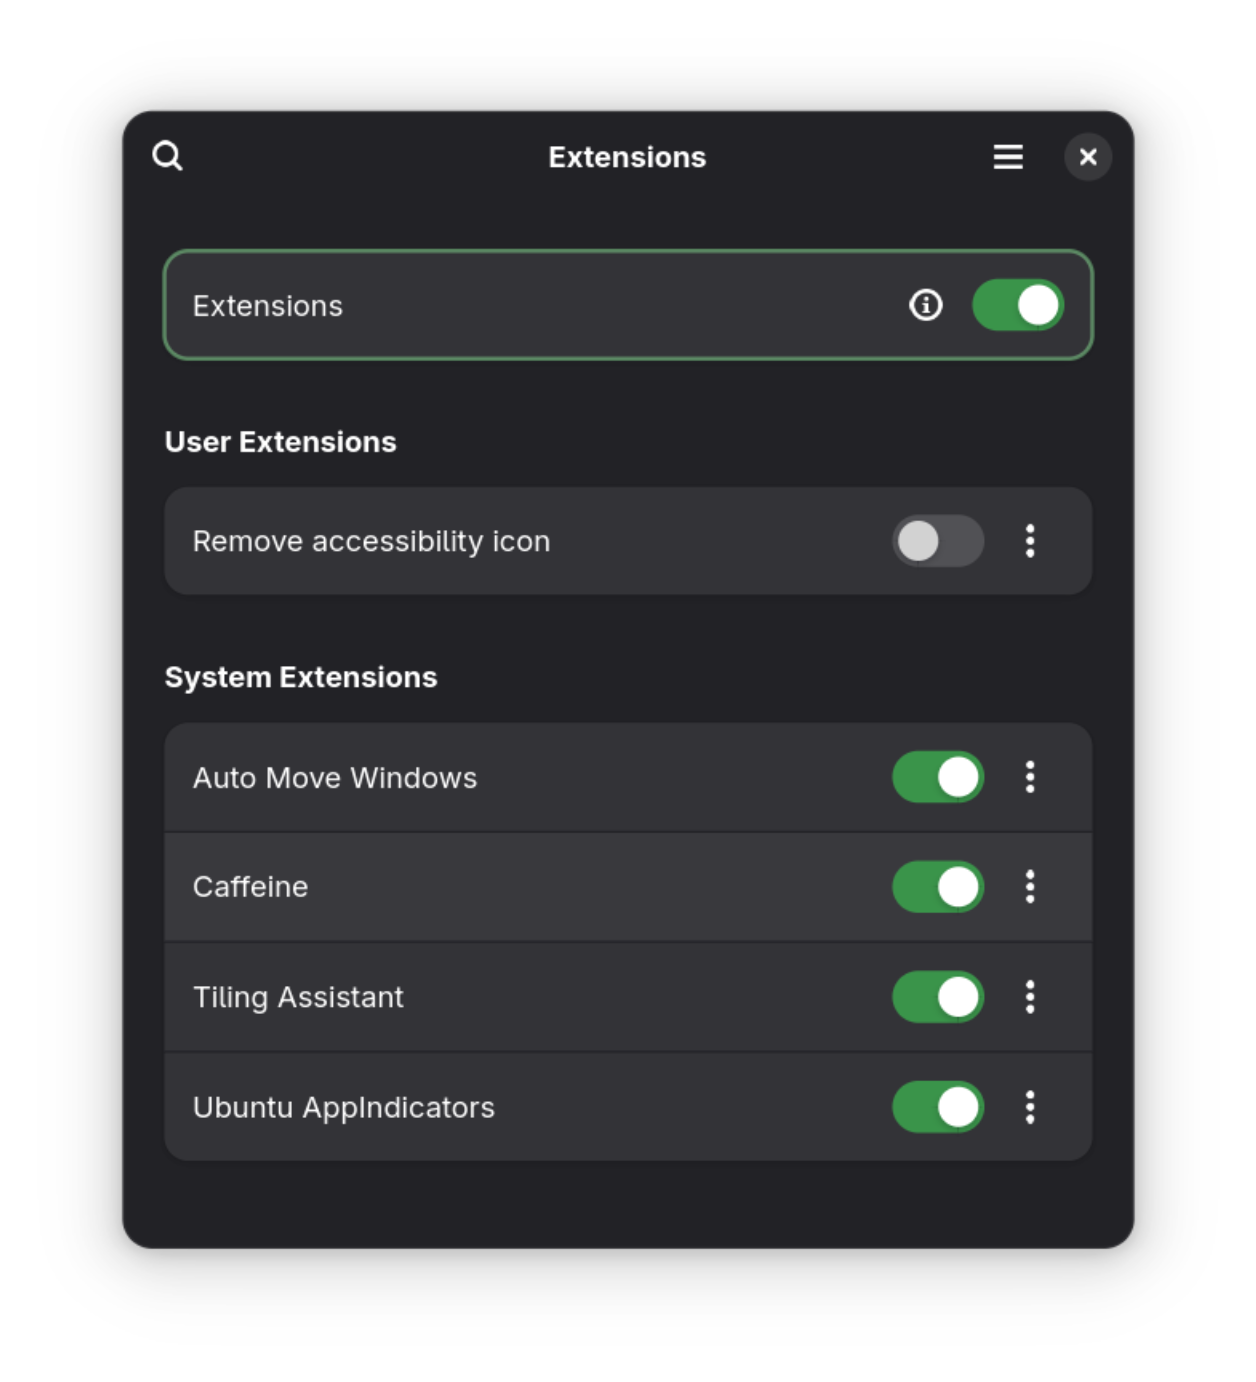Click the info icon in Extensions row
The height and width of the screenshot is (1382, 1256).
925,305
